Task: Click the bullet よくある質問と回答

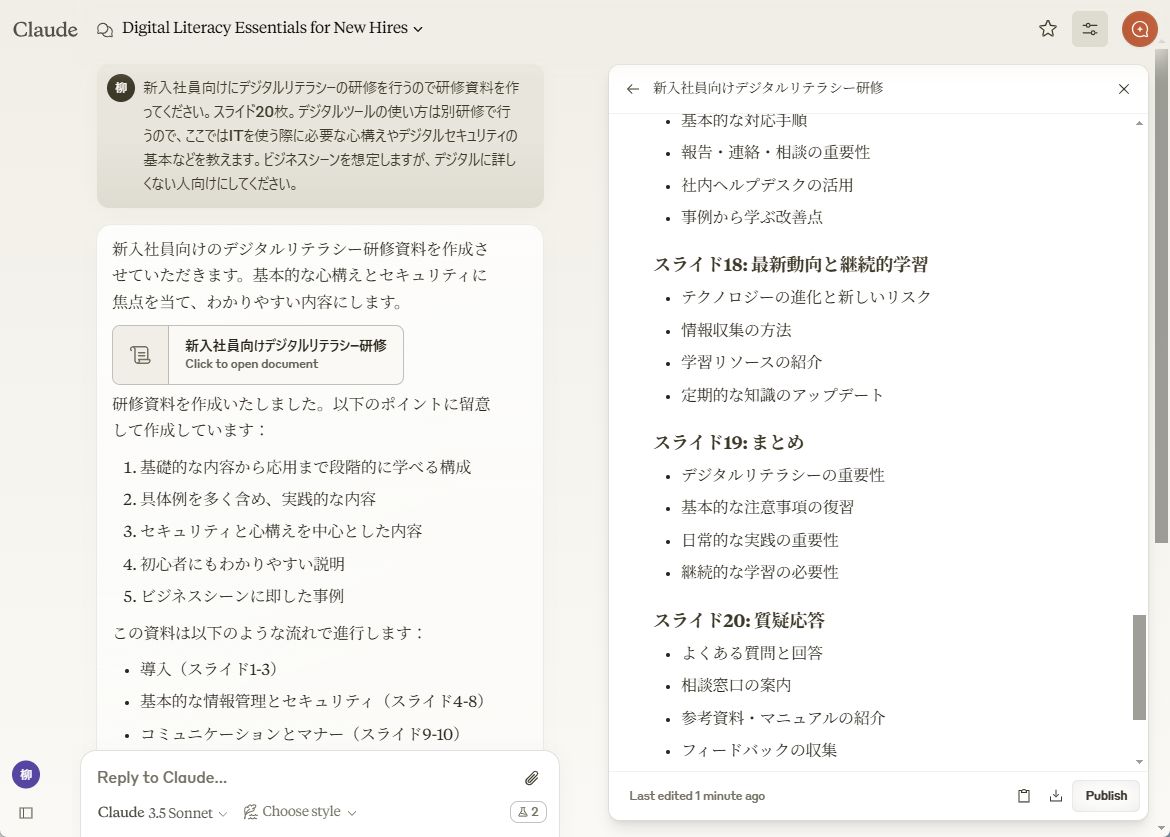Action: [752, 653]
